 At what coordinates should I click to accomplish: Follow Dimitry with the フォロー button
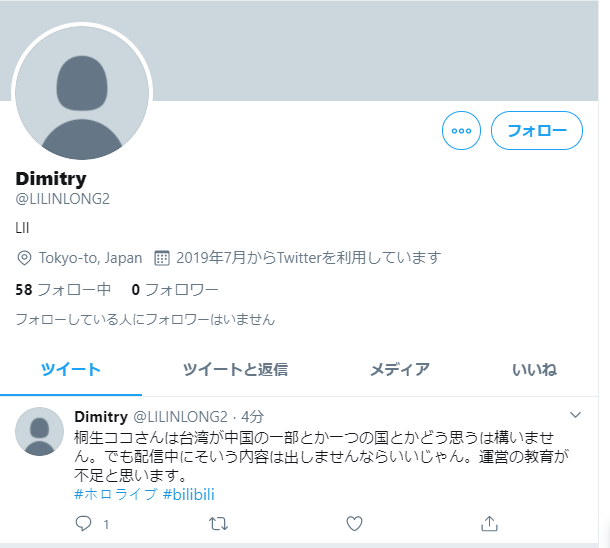click(537, 131)
